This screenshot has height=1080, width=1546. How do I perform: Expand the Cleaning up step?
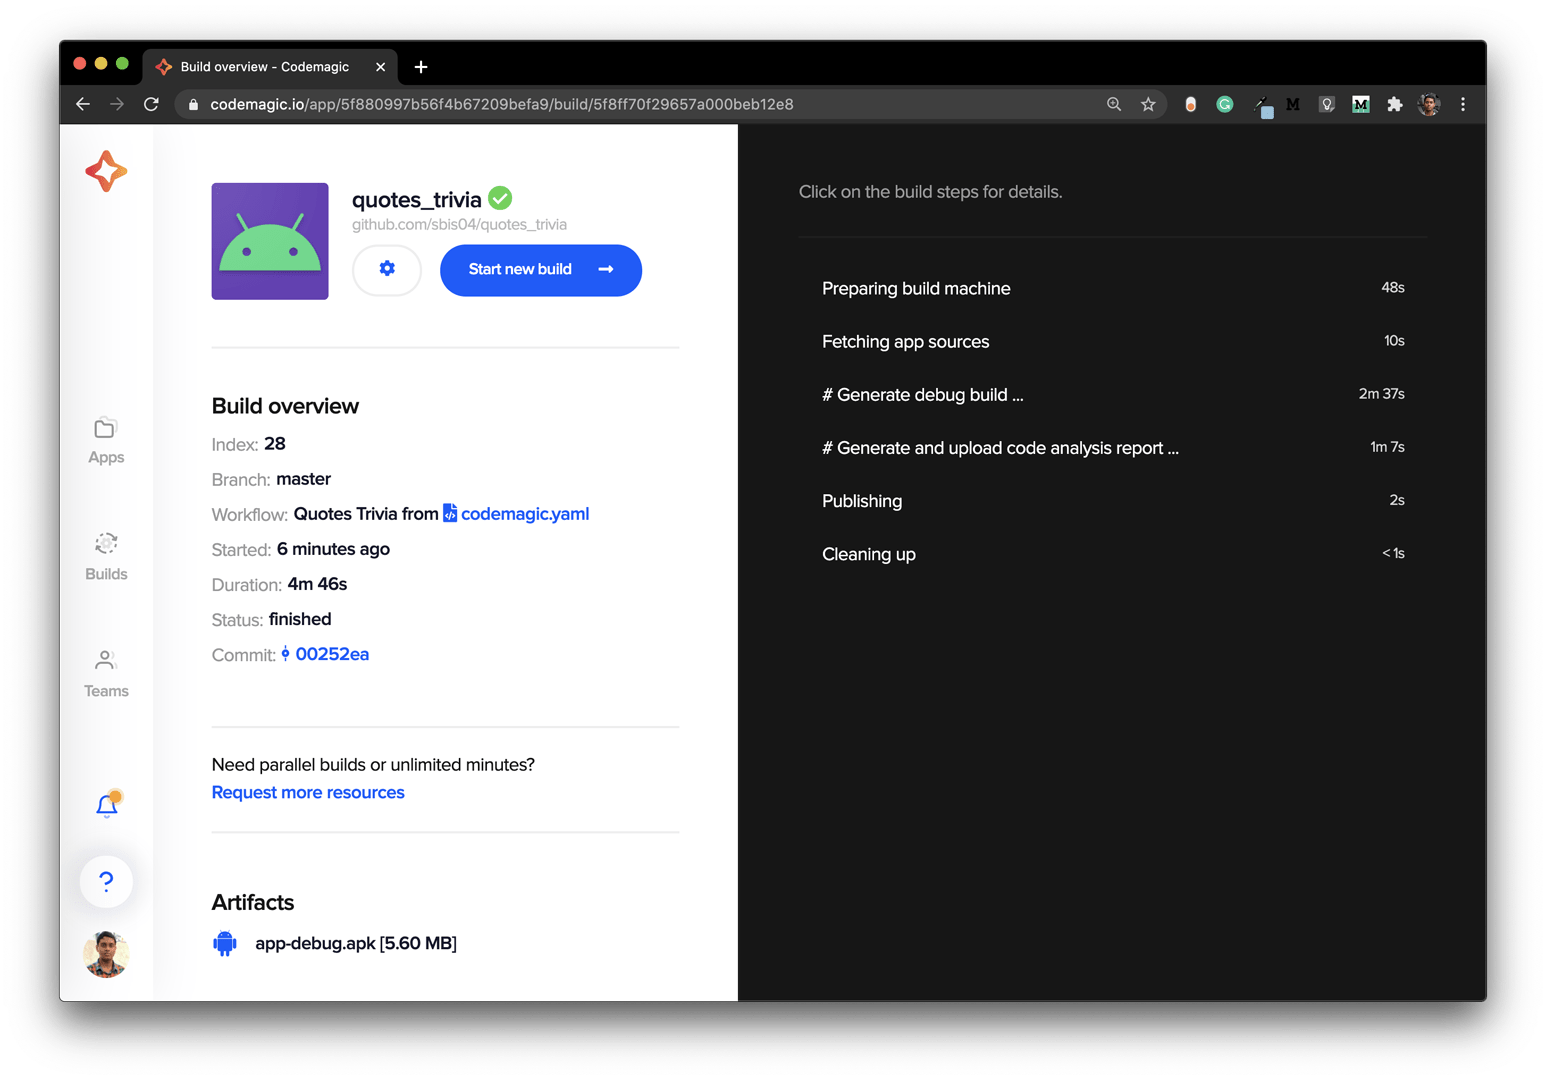pos(1113,553)
